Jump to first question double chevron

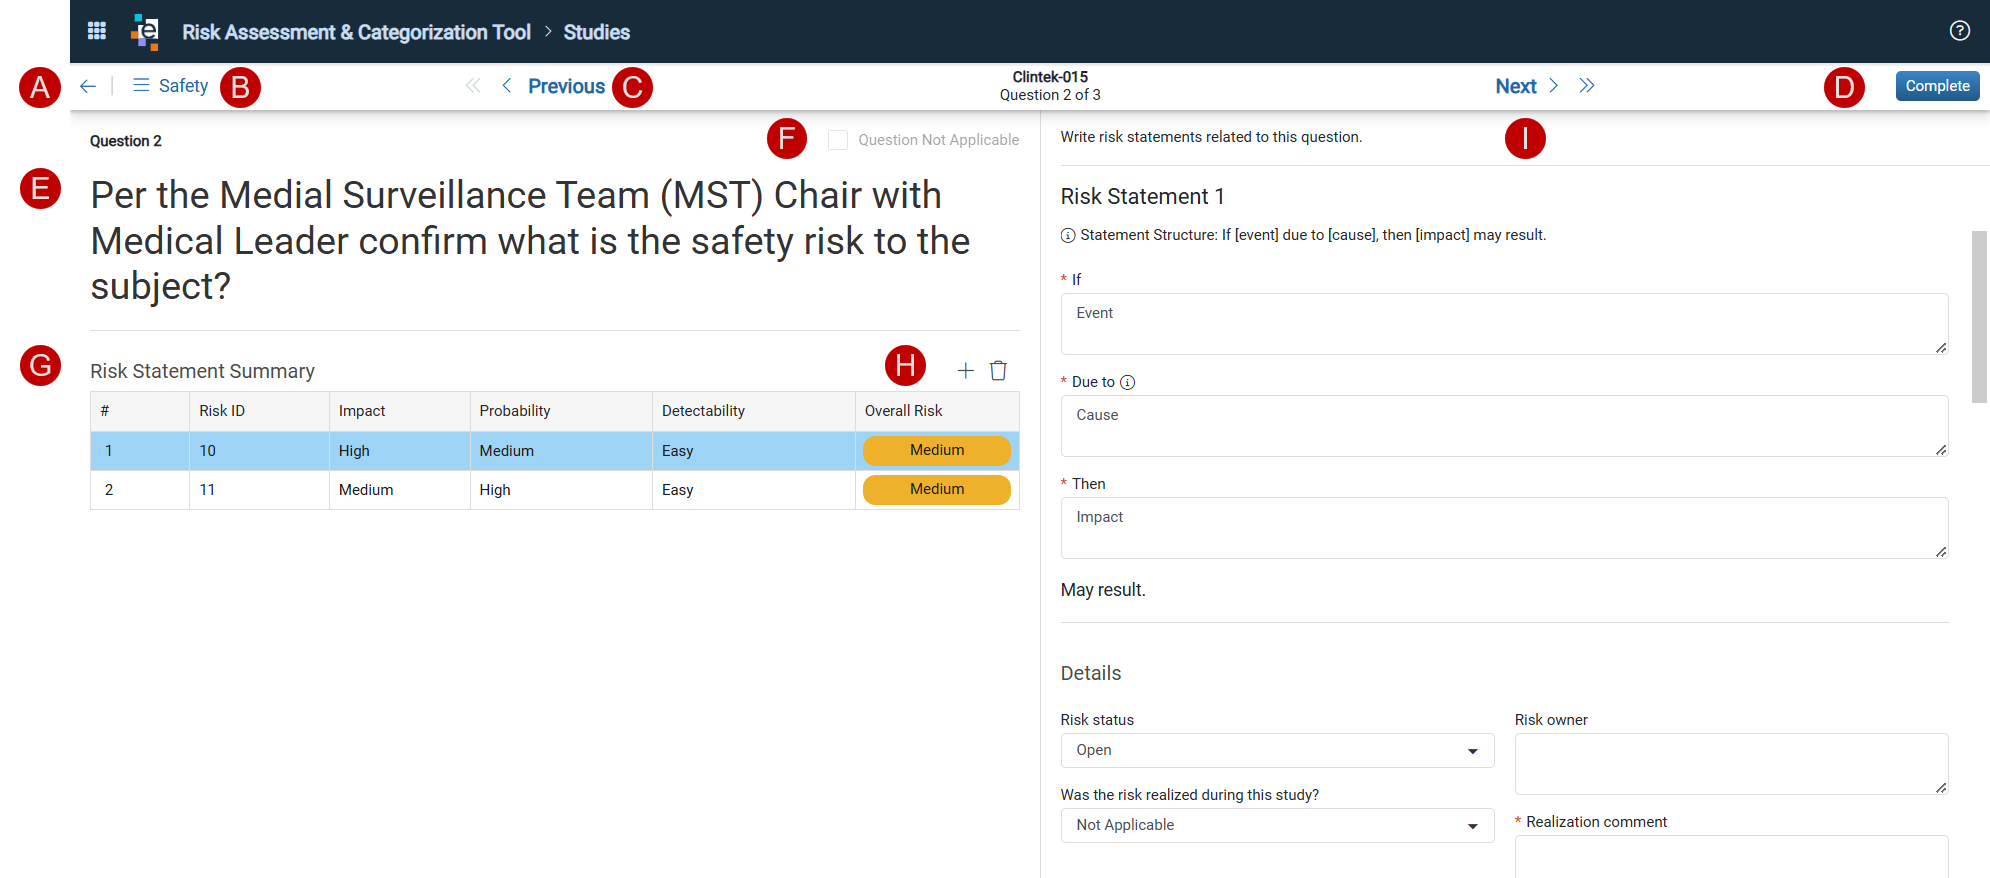(473, 86)
